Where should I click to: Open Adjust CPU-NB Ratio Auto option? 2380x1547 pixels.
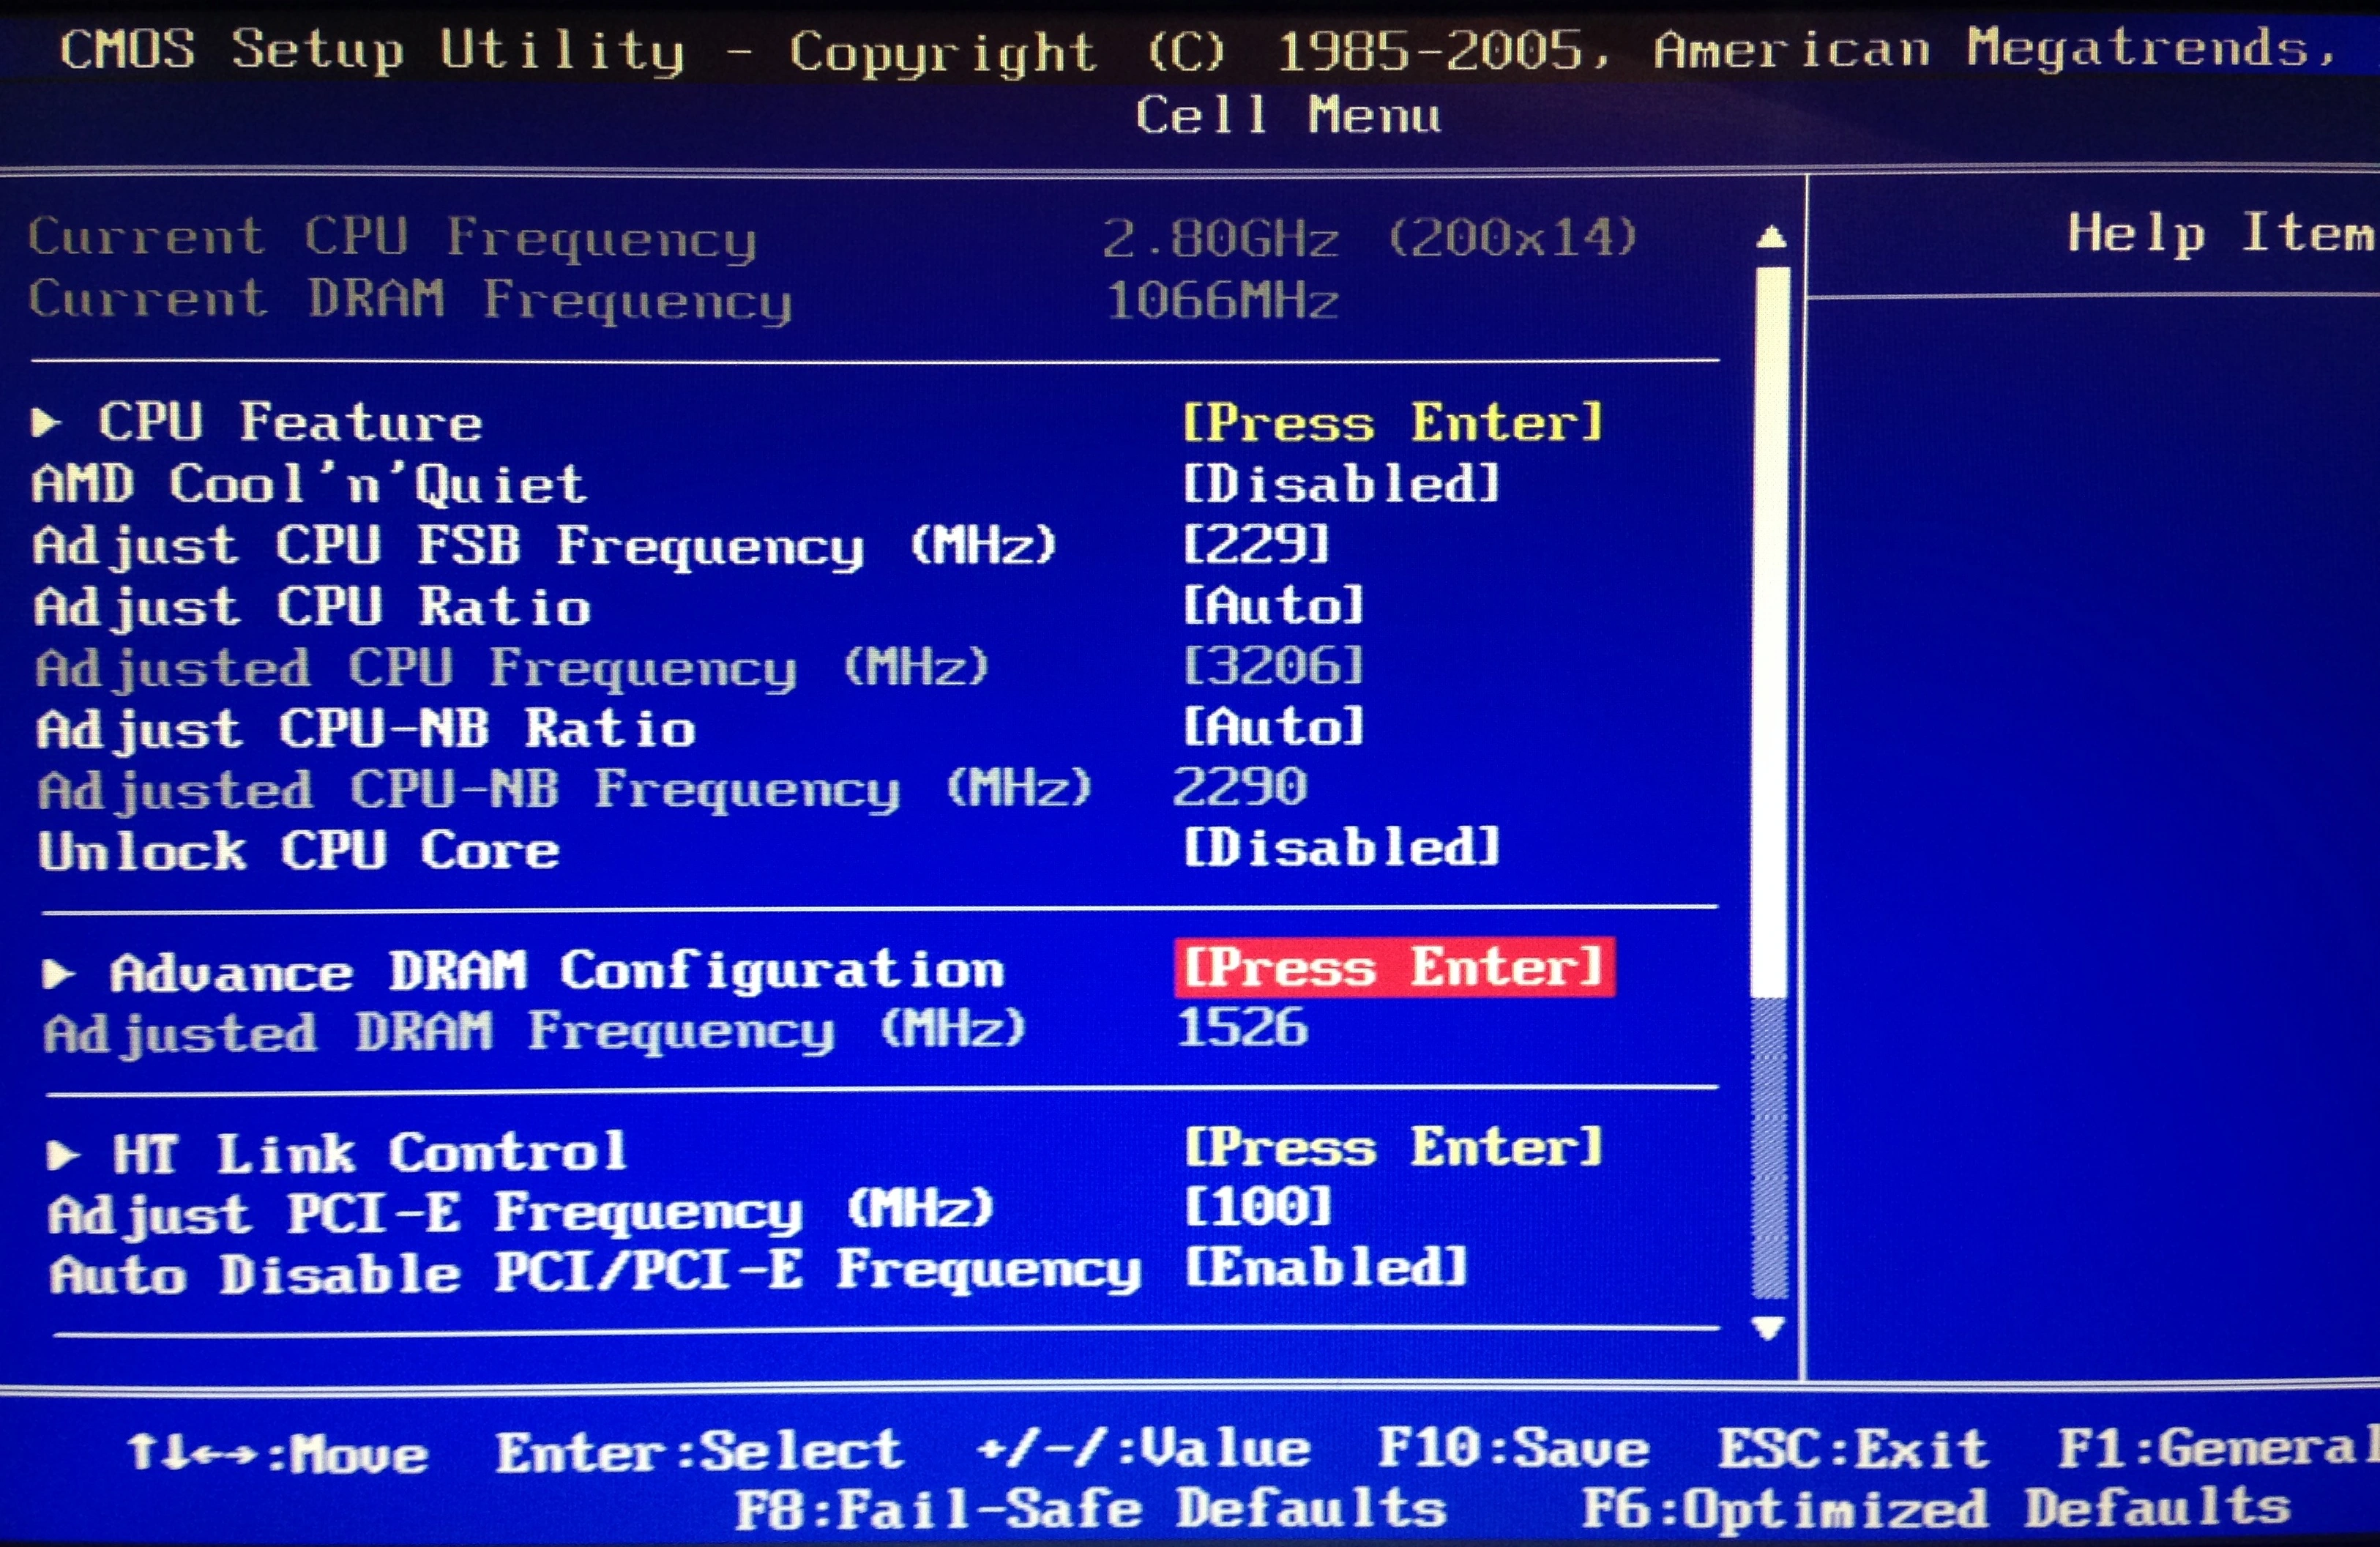pos(1273,727)
